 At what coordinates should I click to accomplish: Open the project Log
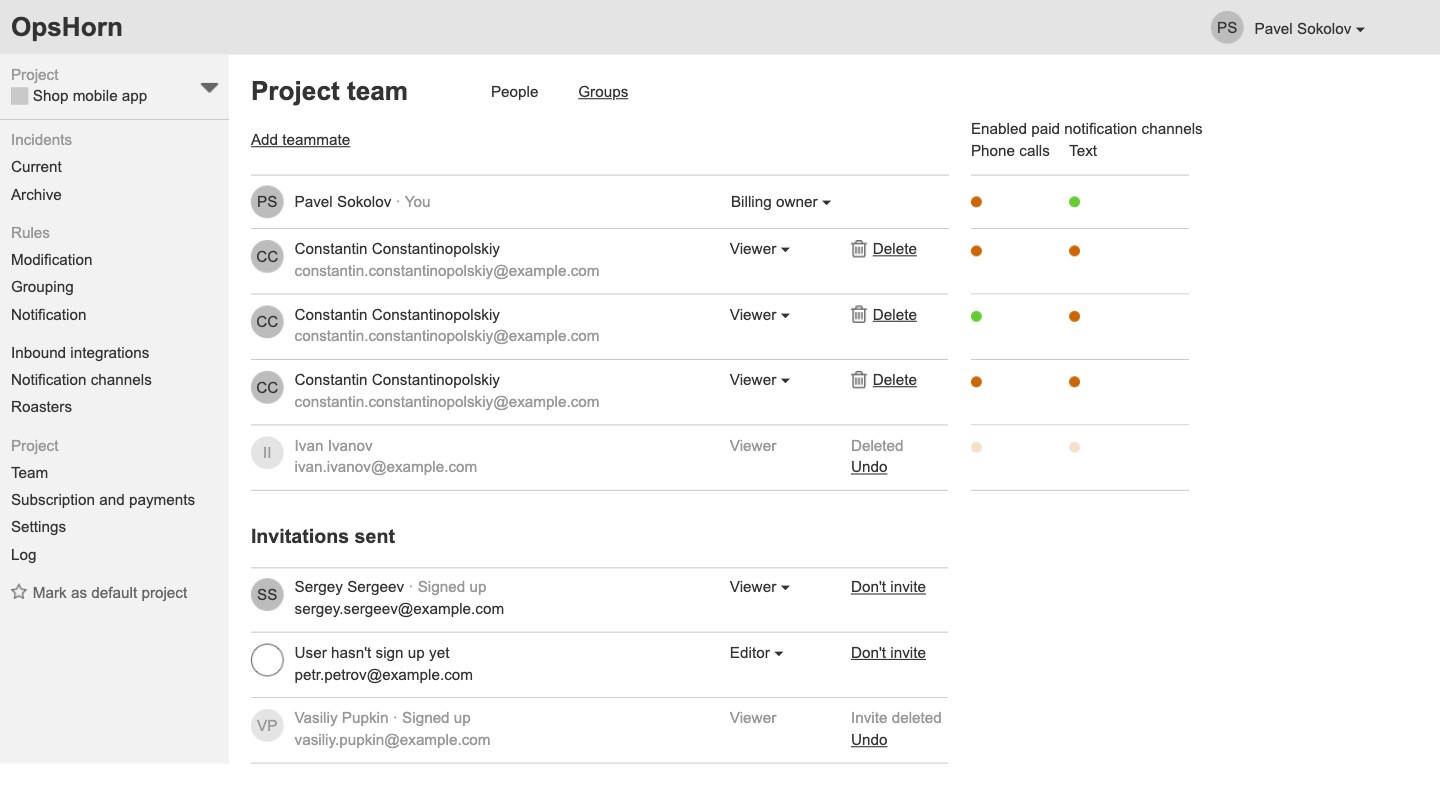[23, 555]
